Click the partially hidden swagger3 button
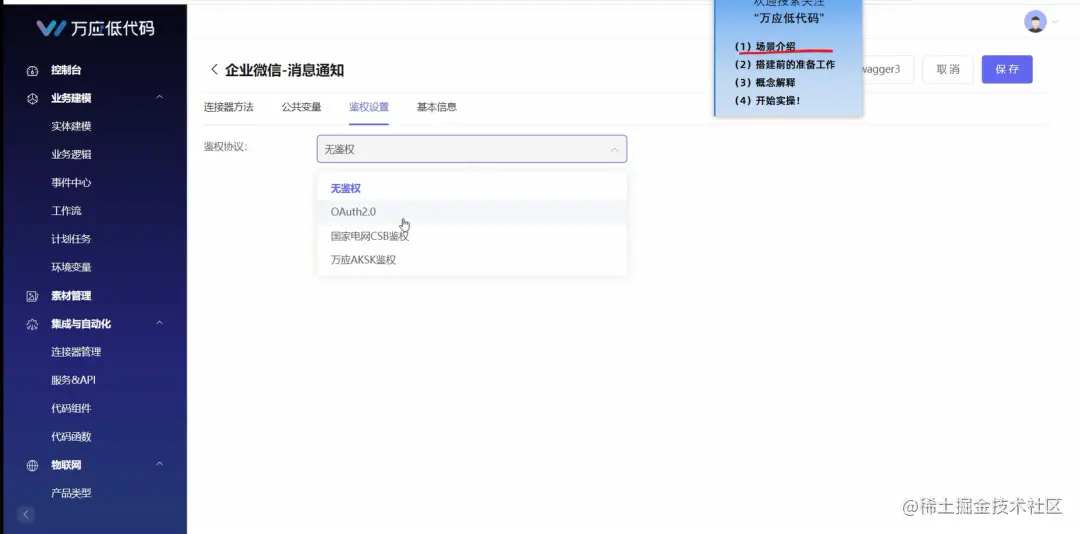 [x=888, y=70]
